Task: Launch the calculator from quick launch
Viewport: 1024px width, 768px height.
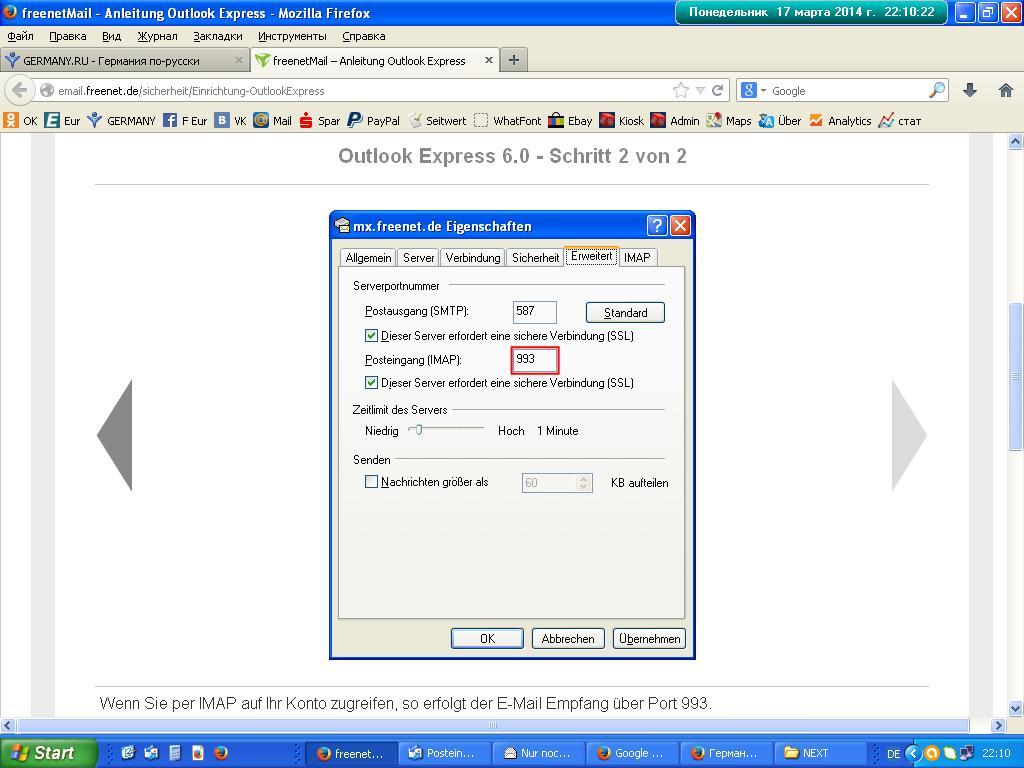Action: point(174,752)
